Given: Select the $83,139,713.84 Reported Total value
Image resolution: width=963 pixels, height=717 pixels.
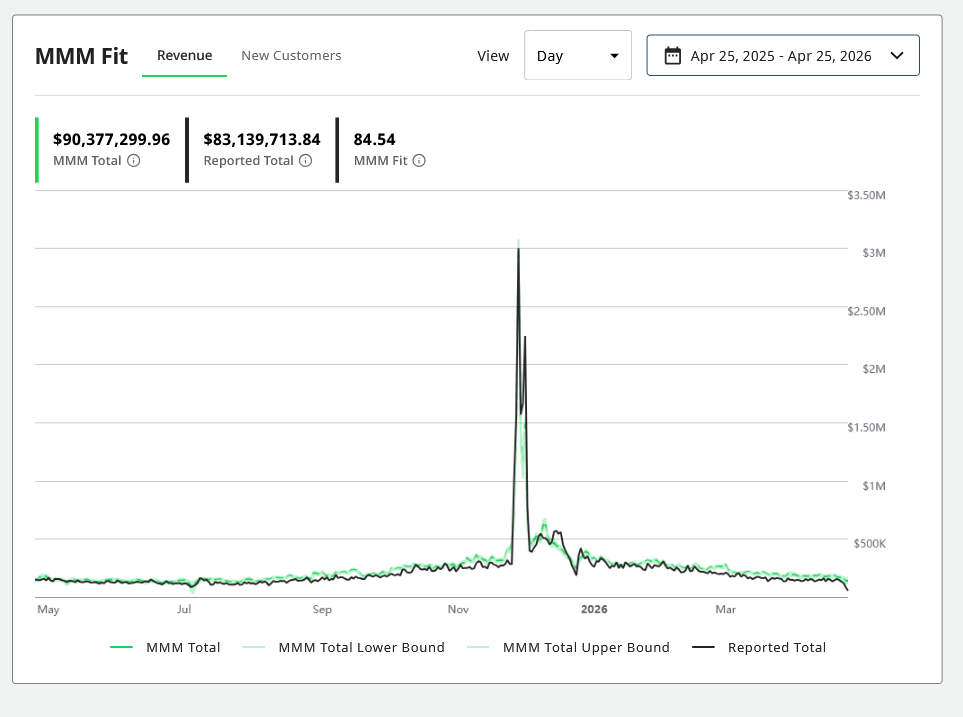Looking at the screenshot, I should tap(262, 139).
